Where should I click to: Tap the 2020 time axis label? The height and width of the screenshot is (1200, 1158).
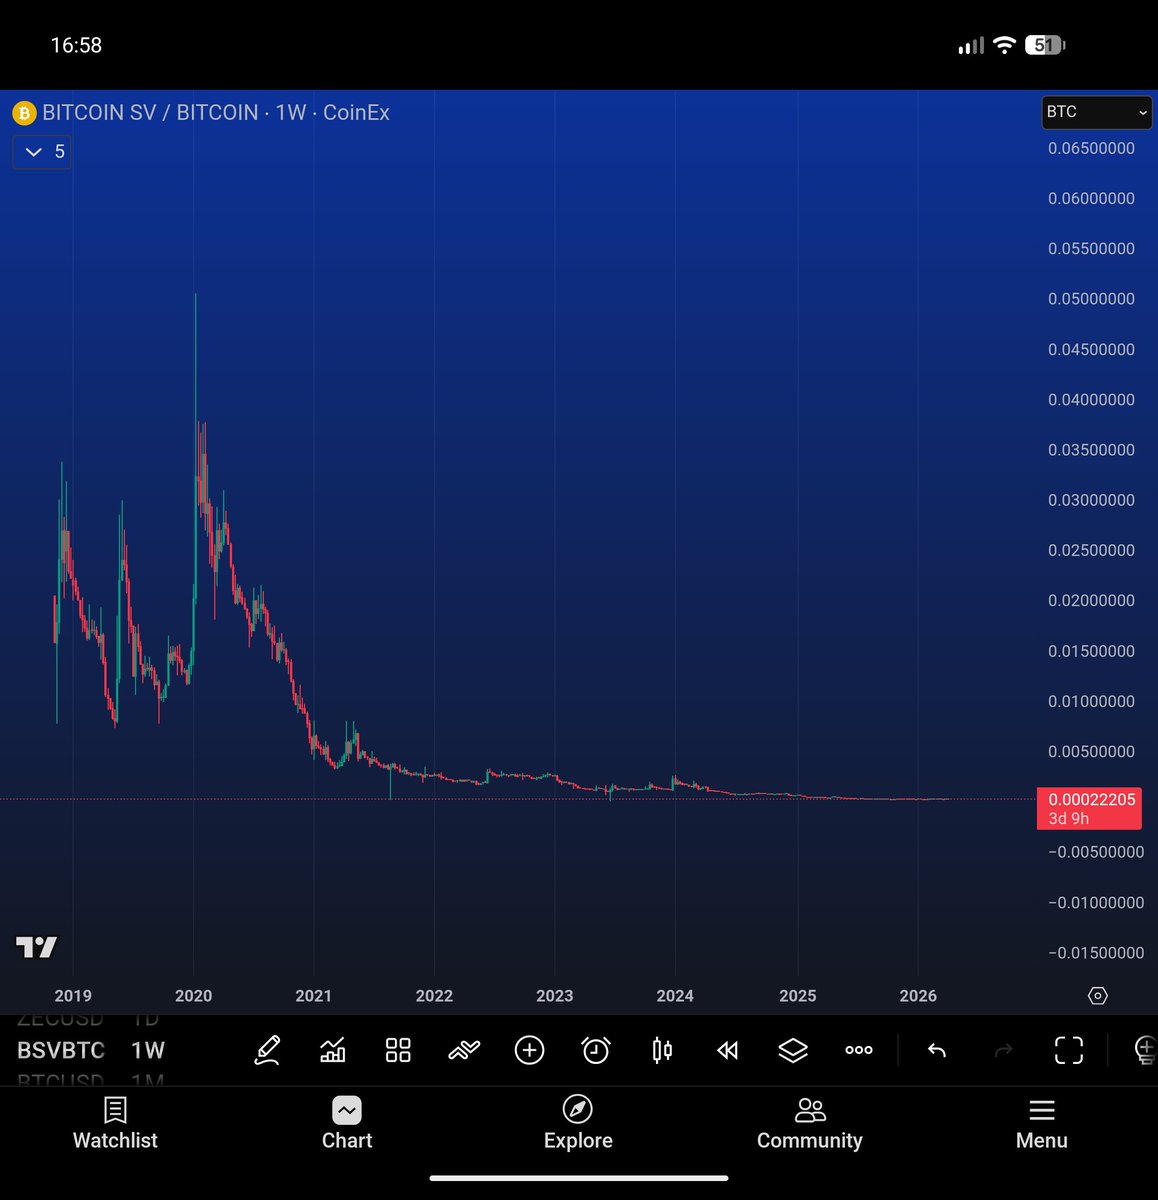click(x=193, y=996)
